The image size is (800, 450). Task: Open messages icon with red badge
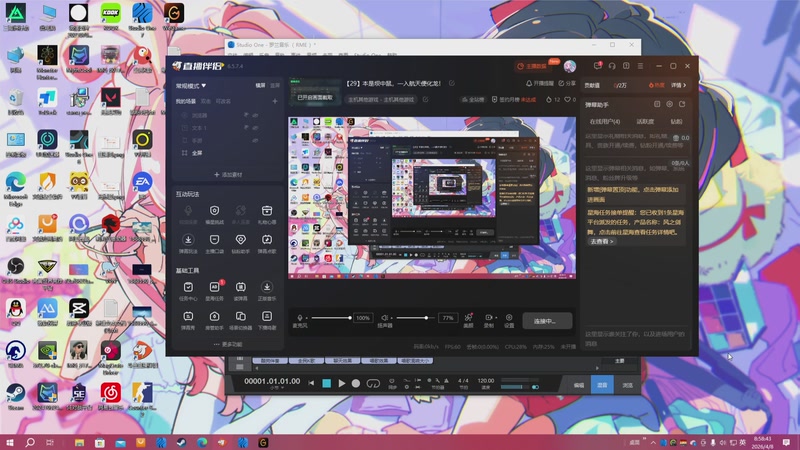click(597, 66)
